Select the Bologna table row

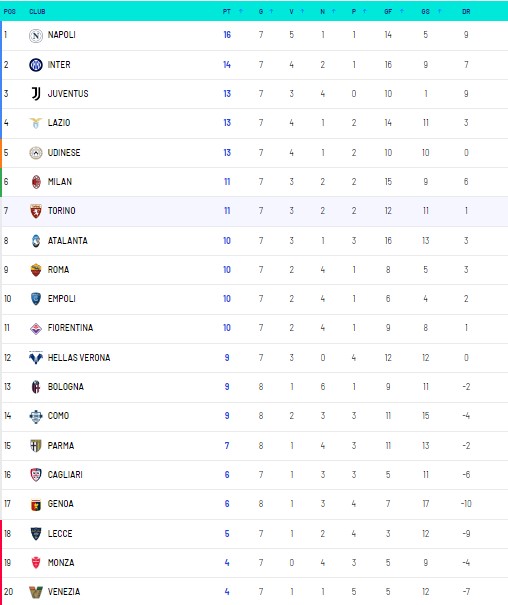point(254,387)
